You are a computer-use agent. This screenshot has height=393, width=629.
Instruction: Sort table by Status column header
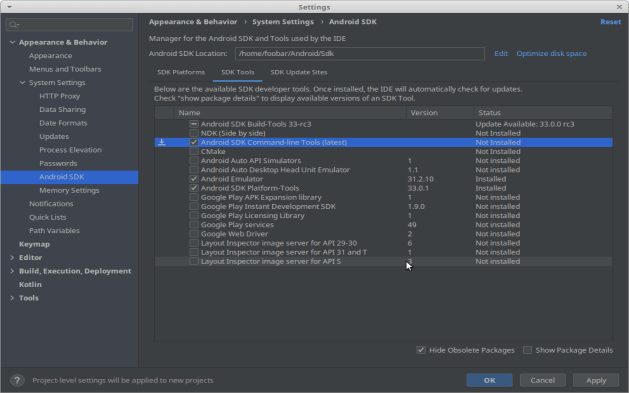point(543,113)
